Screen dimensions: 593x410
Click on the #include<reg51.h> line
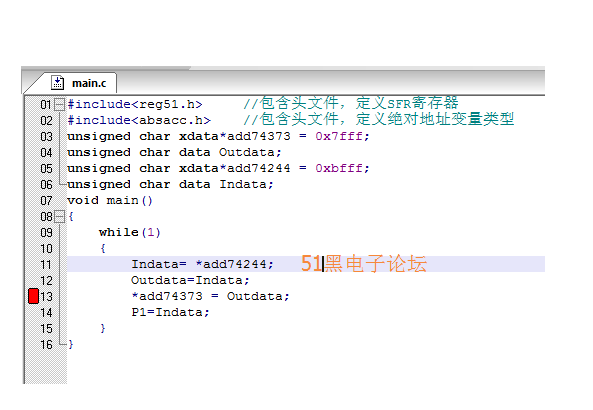click(x=135, y=104)
